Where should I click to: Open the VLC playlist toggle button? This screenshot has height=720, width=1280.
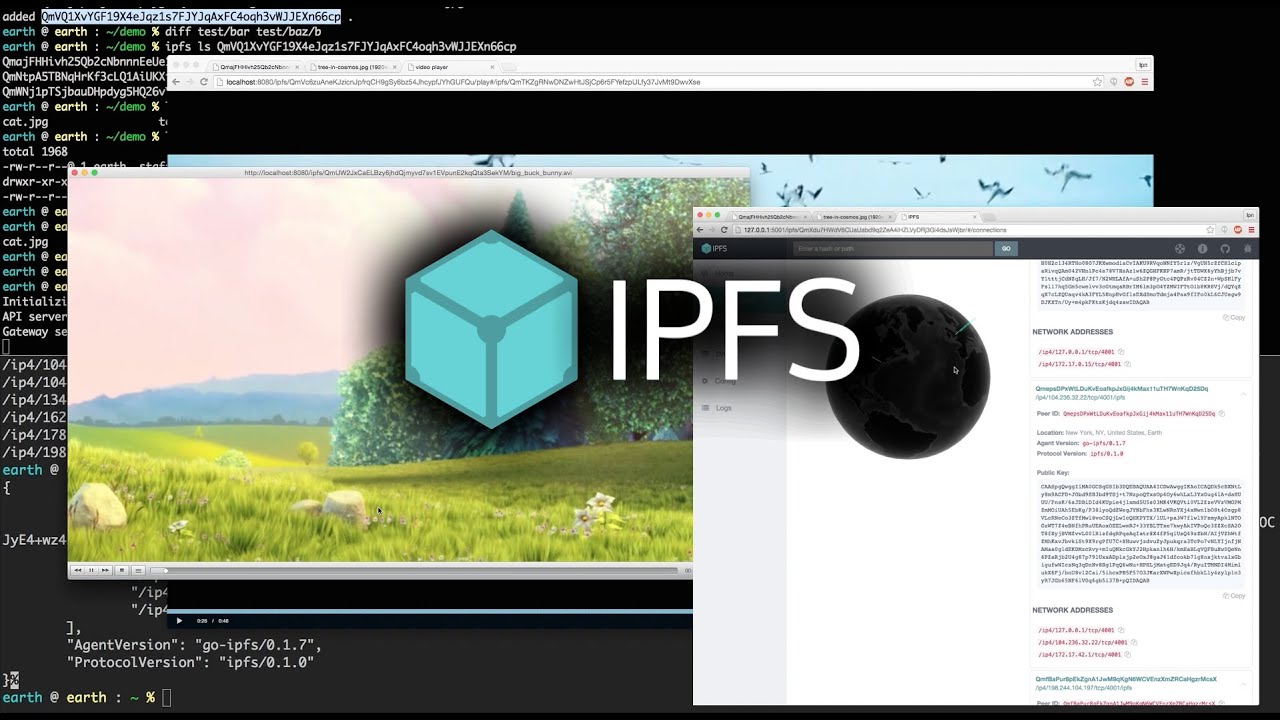point(138,570)
